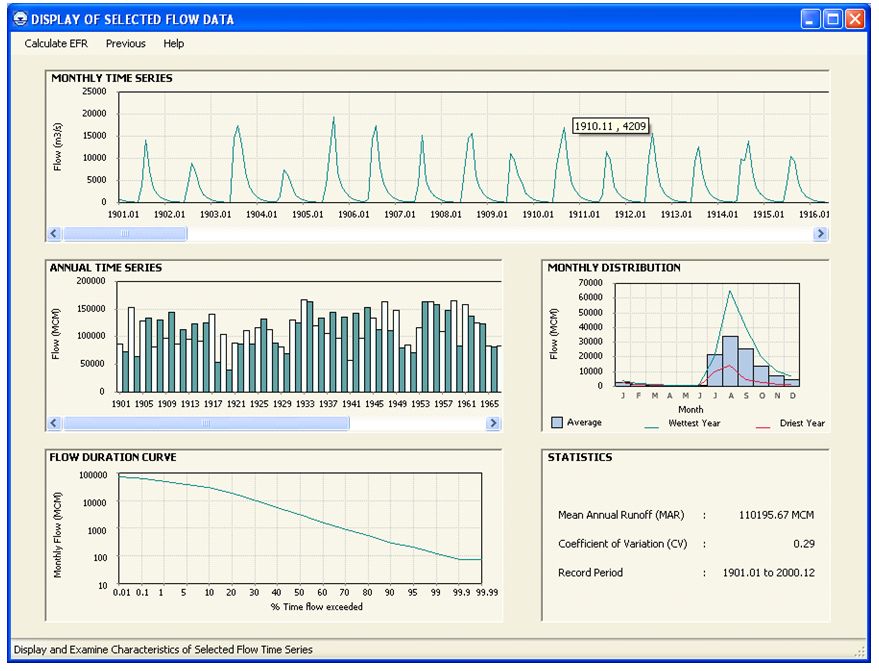Click left arrow of Annual Time Series scrollbar
The width and height of the screenshot is (879, 671).
click(x=55, y=423)
